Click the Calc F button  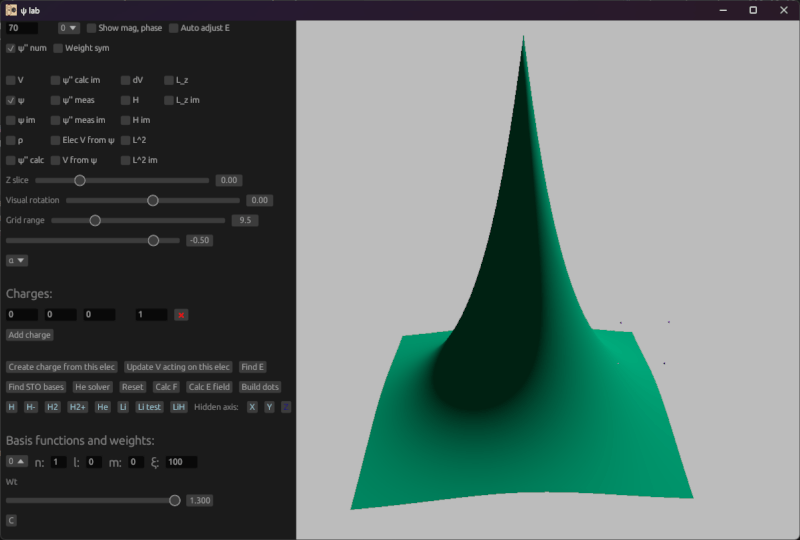(166, 387)
